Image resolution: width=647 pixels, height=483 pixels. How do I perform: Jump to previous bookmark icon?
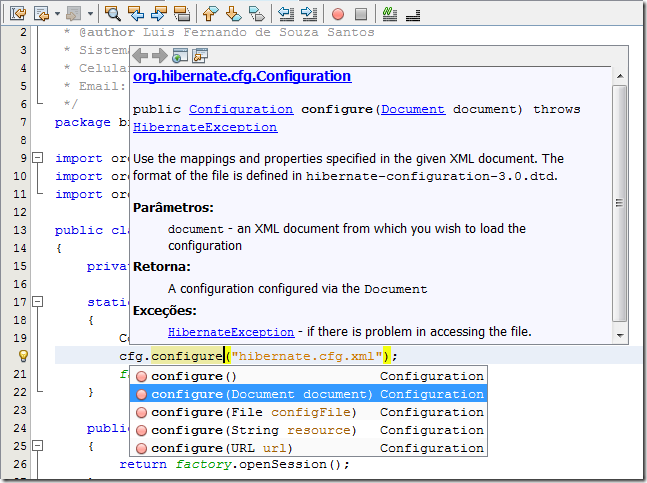tap(210, 14)
